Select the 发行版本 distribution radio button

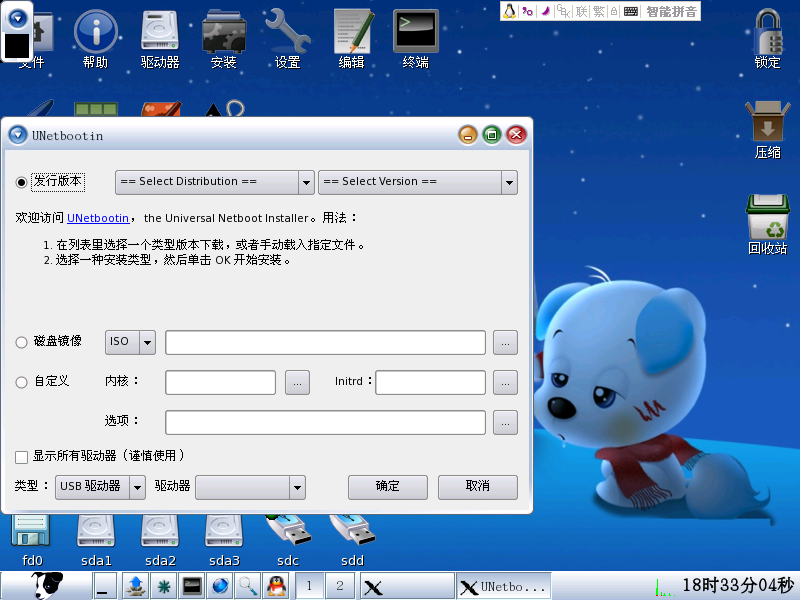21,182
